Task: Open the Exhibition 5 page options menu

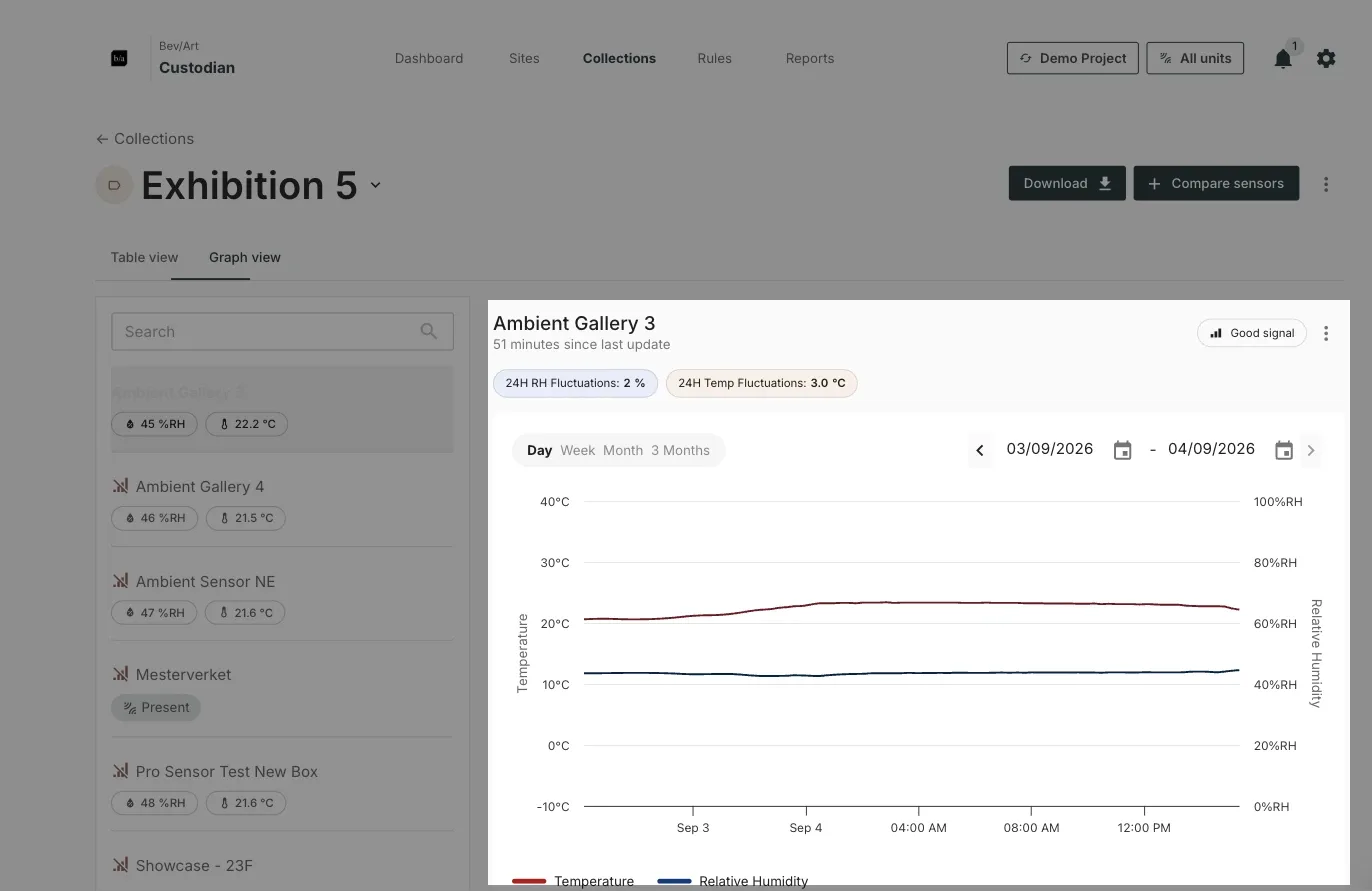Action: [x=1326, y=184]
